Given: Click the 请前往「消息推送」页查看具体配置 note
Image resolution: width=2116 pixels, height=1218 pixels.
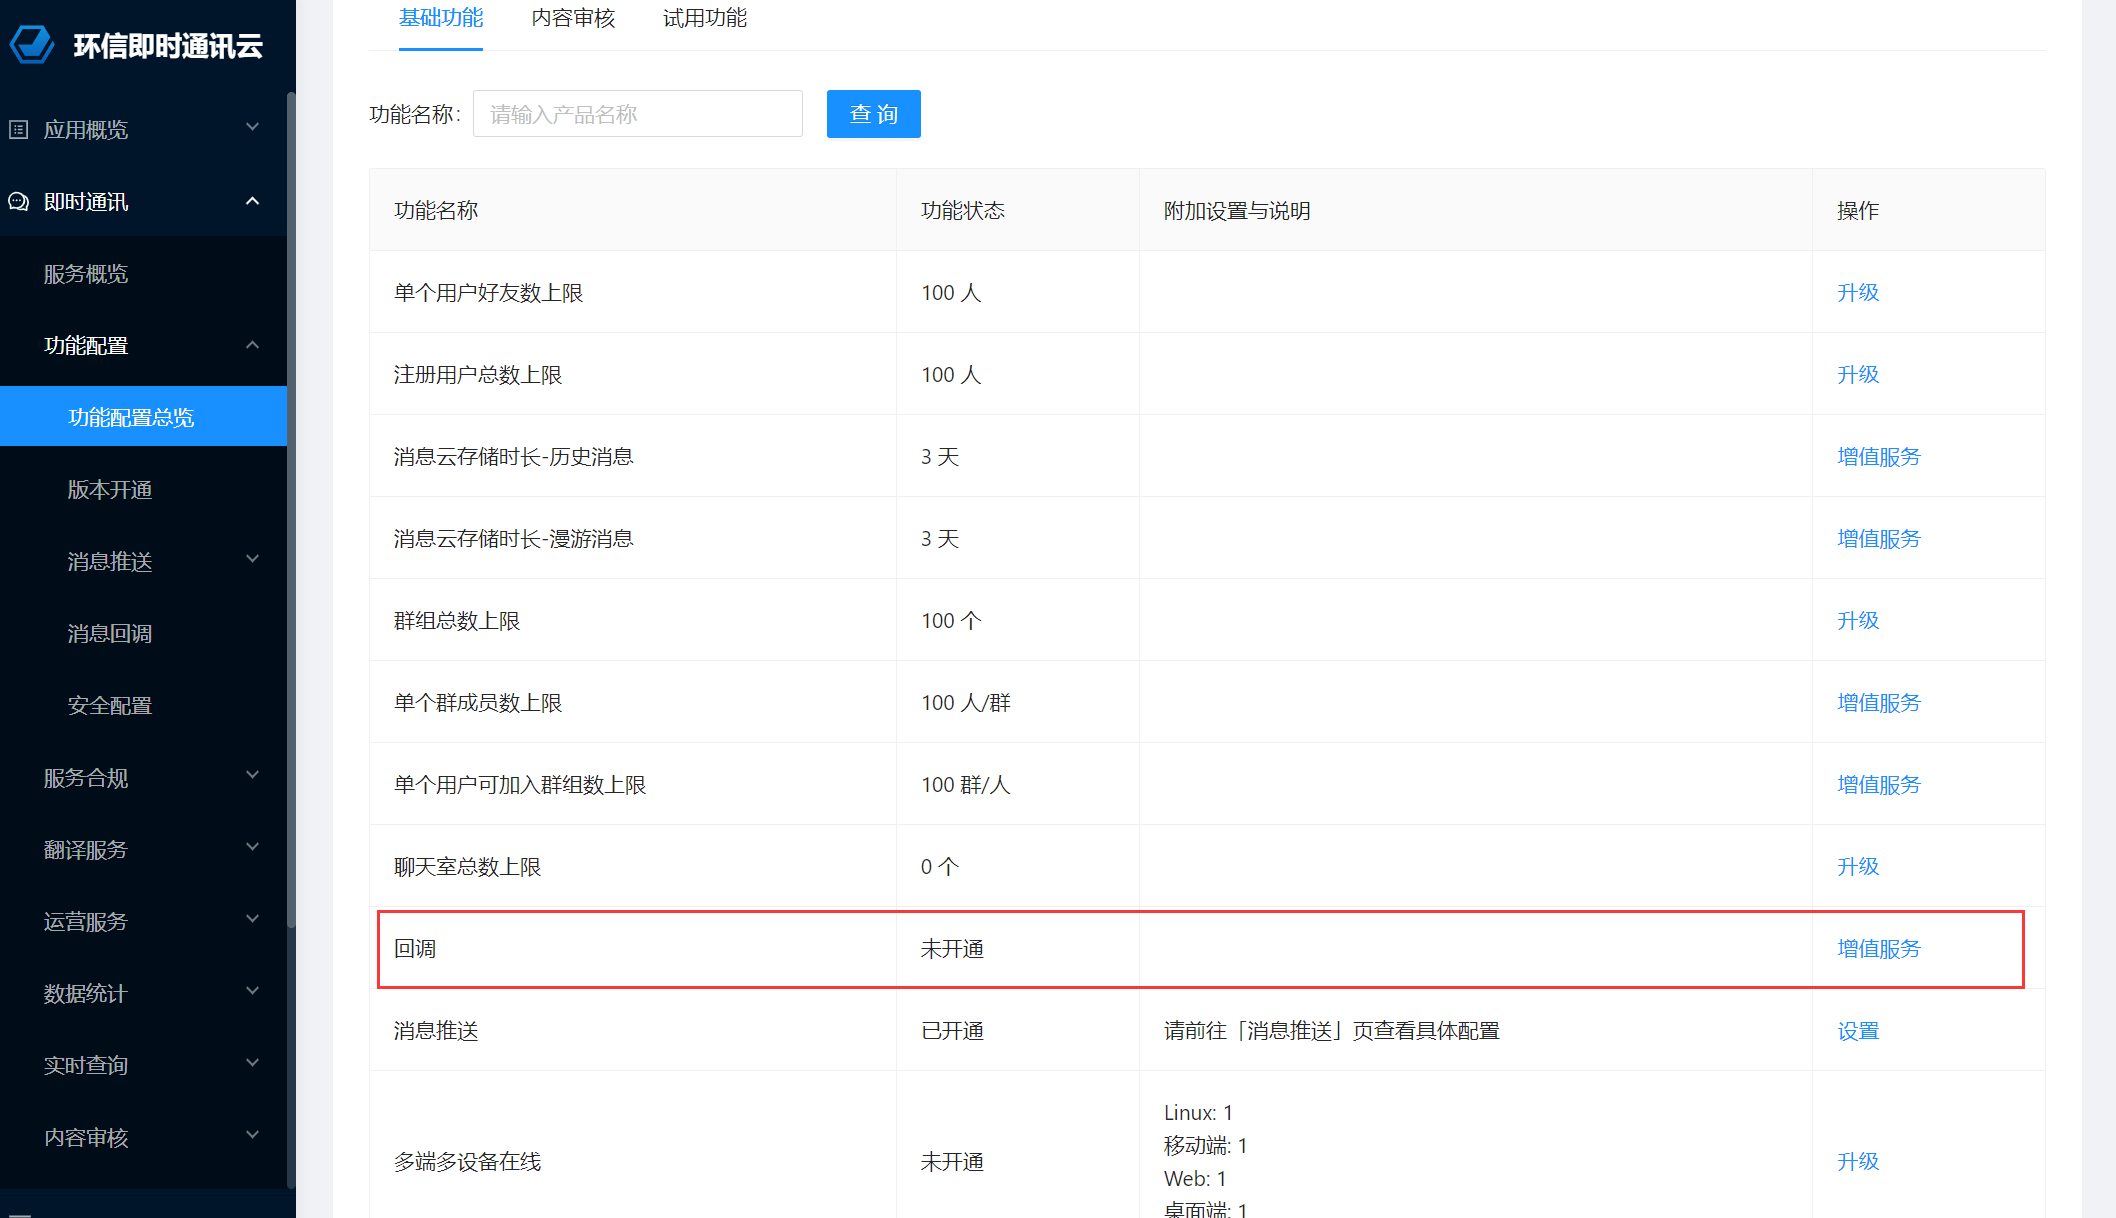Looking at the screenshot, I should point(1332,1031).
